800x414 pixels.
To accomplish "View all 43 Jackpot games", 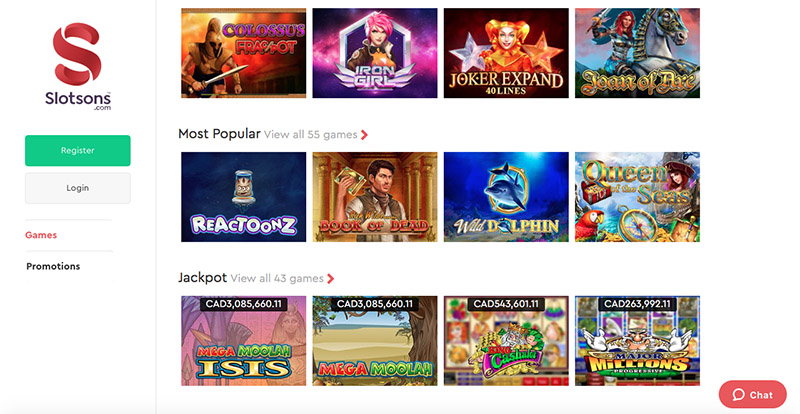I will coord(277,279).
